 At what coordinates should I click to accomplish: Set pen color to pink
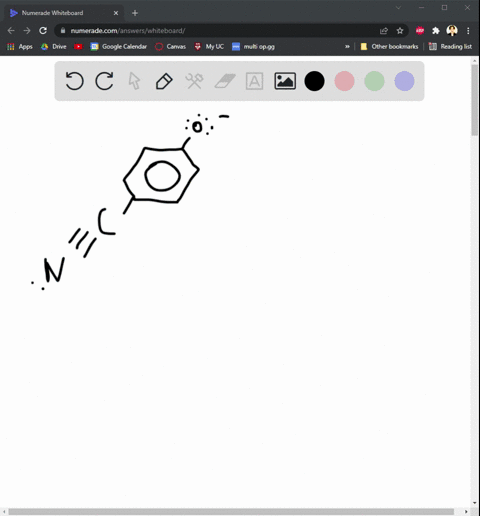[344, 81]
